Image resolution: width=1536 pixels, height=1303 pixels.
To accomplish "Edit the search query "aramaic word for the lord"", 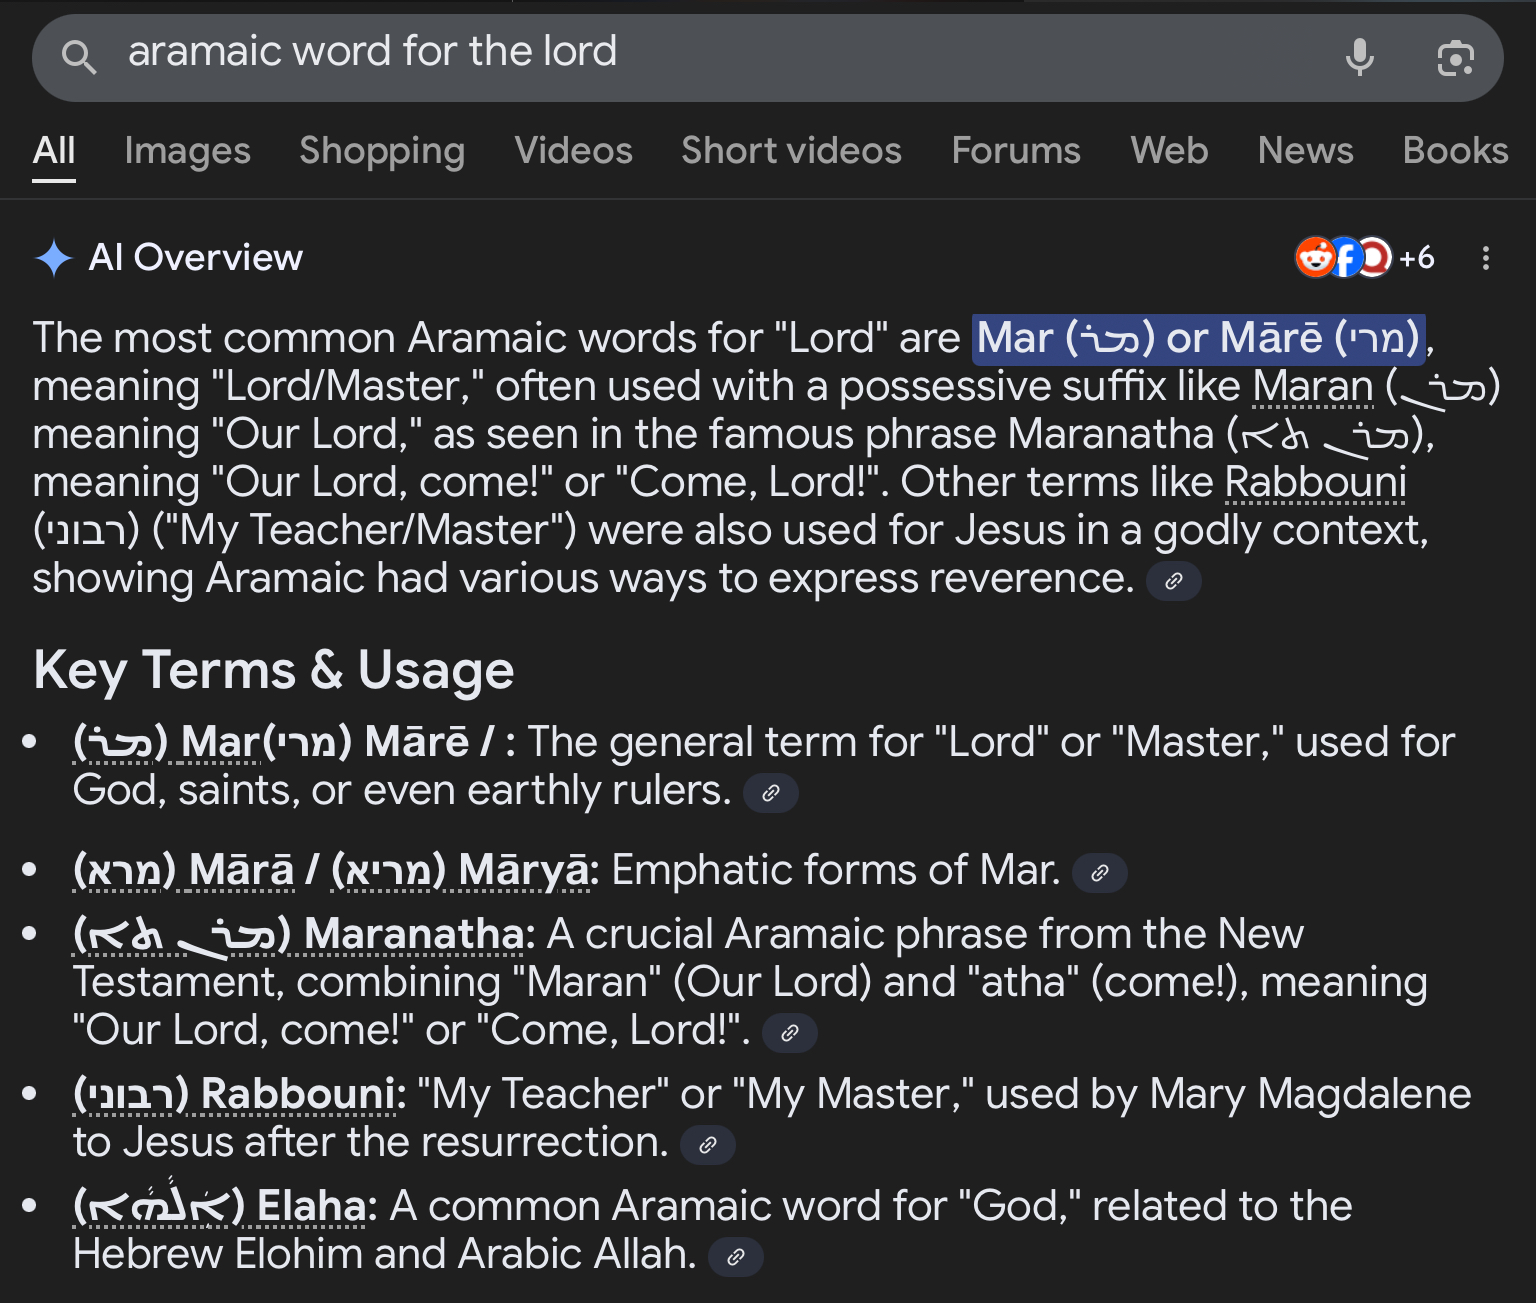I will (x=372, y=51).
